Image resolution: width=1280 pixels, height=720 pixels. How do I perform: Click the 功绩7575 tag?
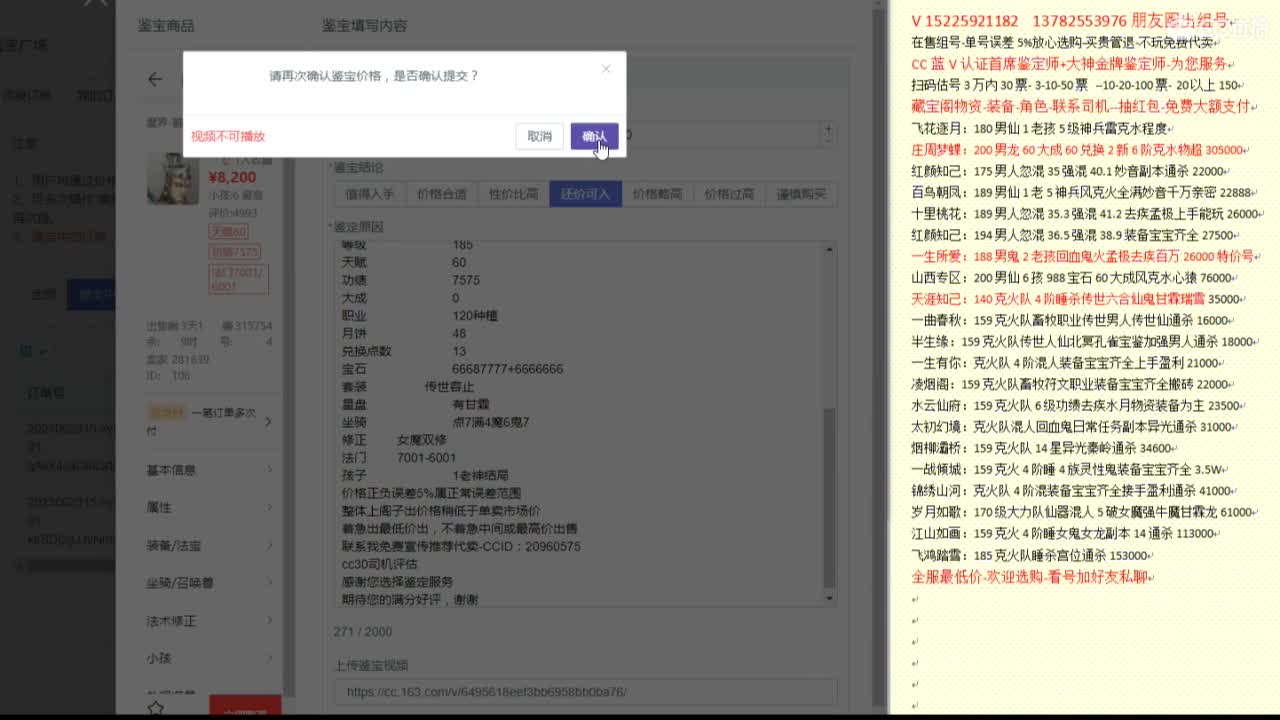pyautogui.click(x=235, y=252)
